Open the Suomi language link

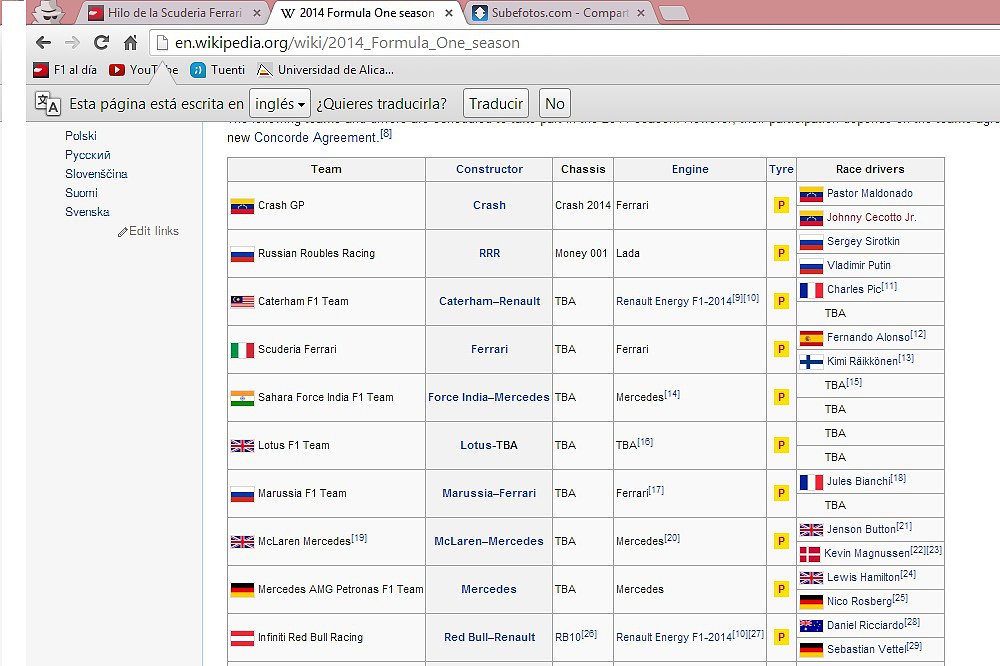81,193
